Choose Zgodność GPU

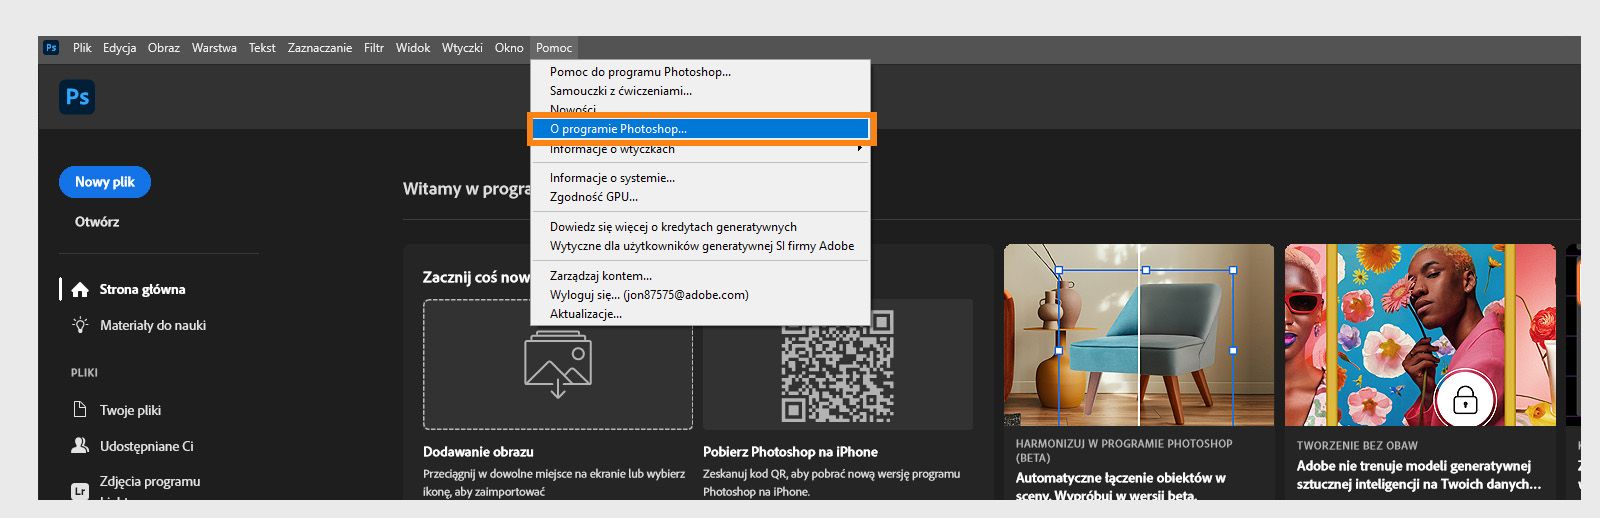coord(700,197)
